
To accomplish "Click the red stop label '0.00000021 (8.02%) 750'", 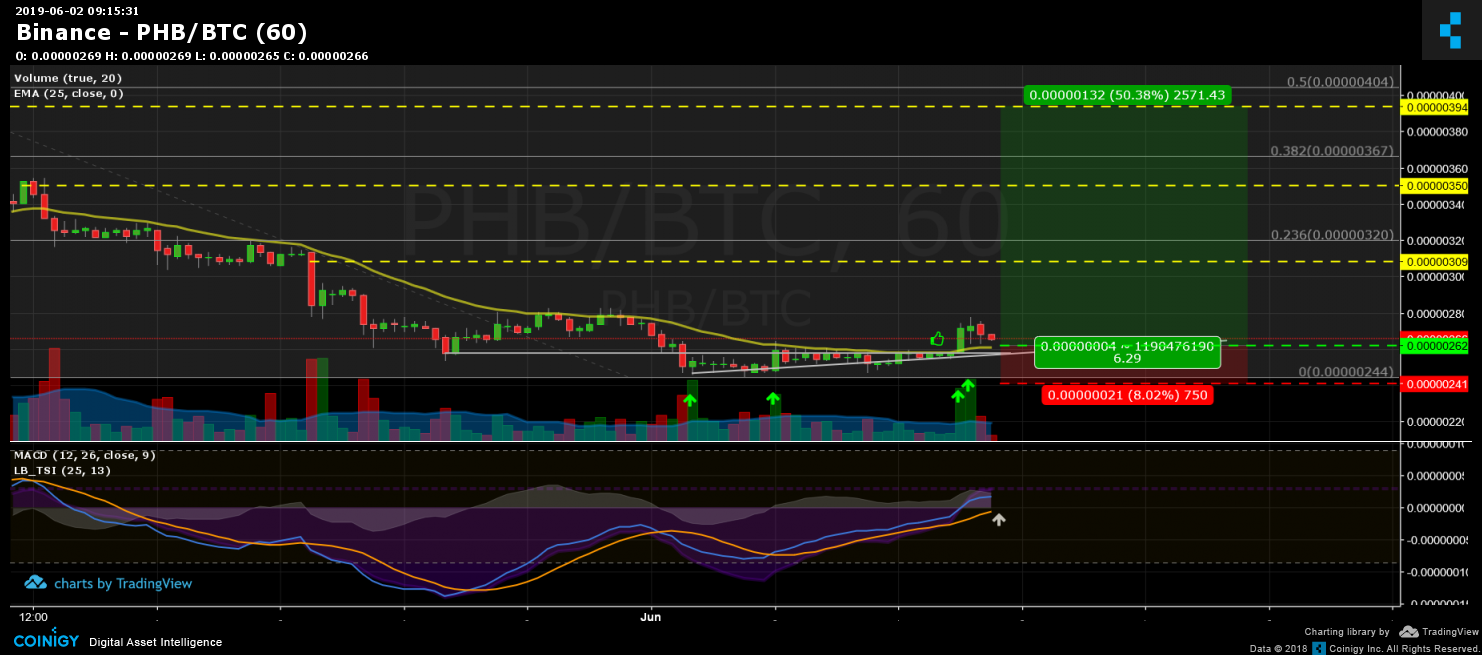I will click(x=1126, y=395).
